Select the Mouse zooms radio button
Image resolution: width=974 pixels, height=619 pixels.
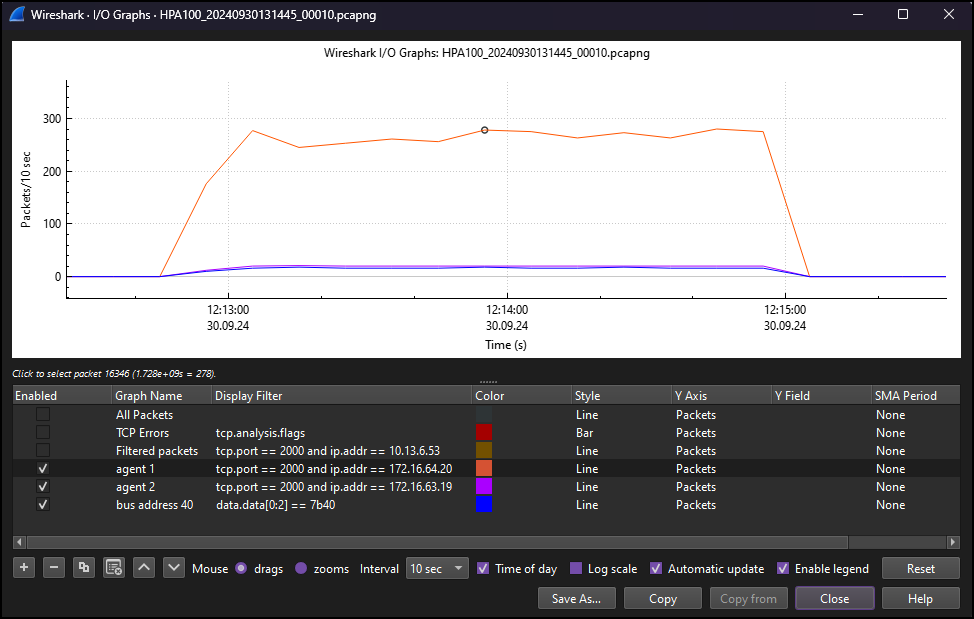tap(301, 568)
